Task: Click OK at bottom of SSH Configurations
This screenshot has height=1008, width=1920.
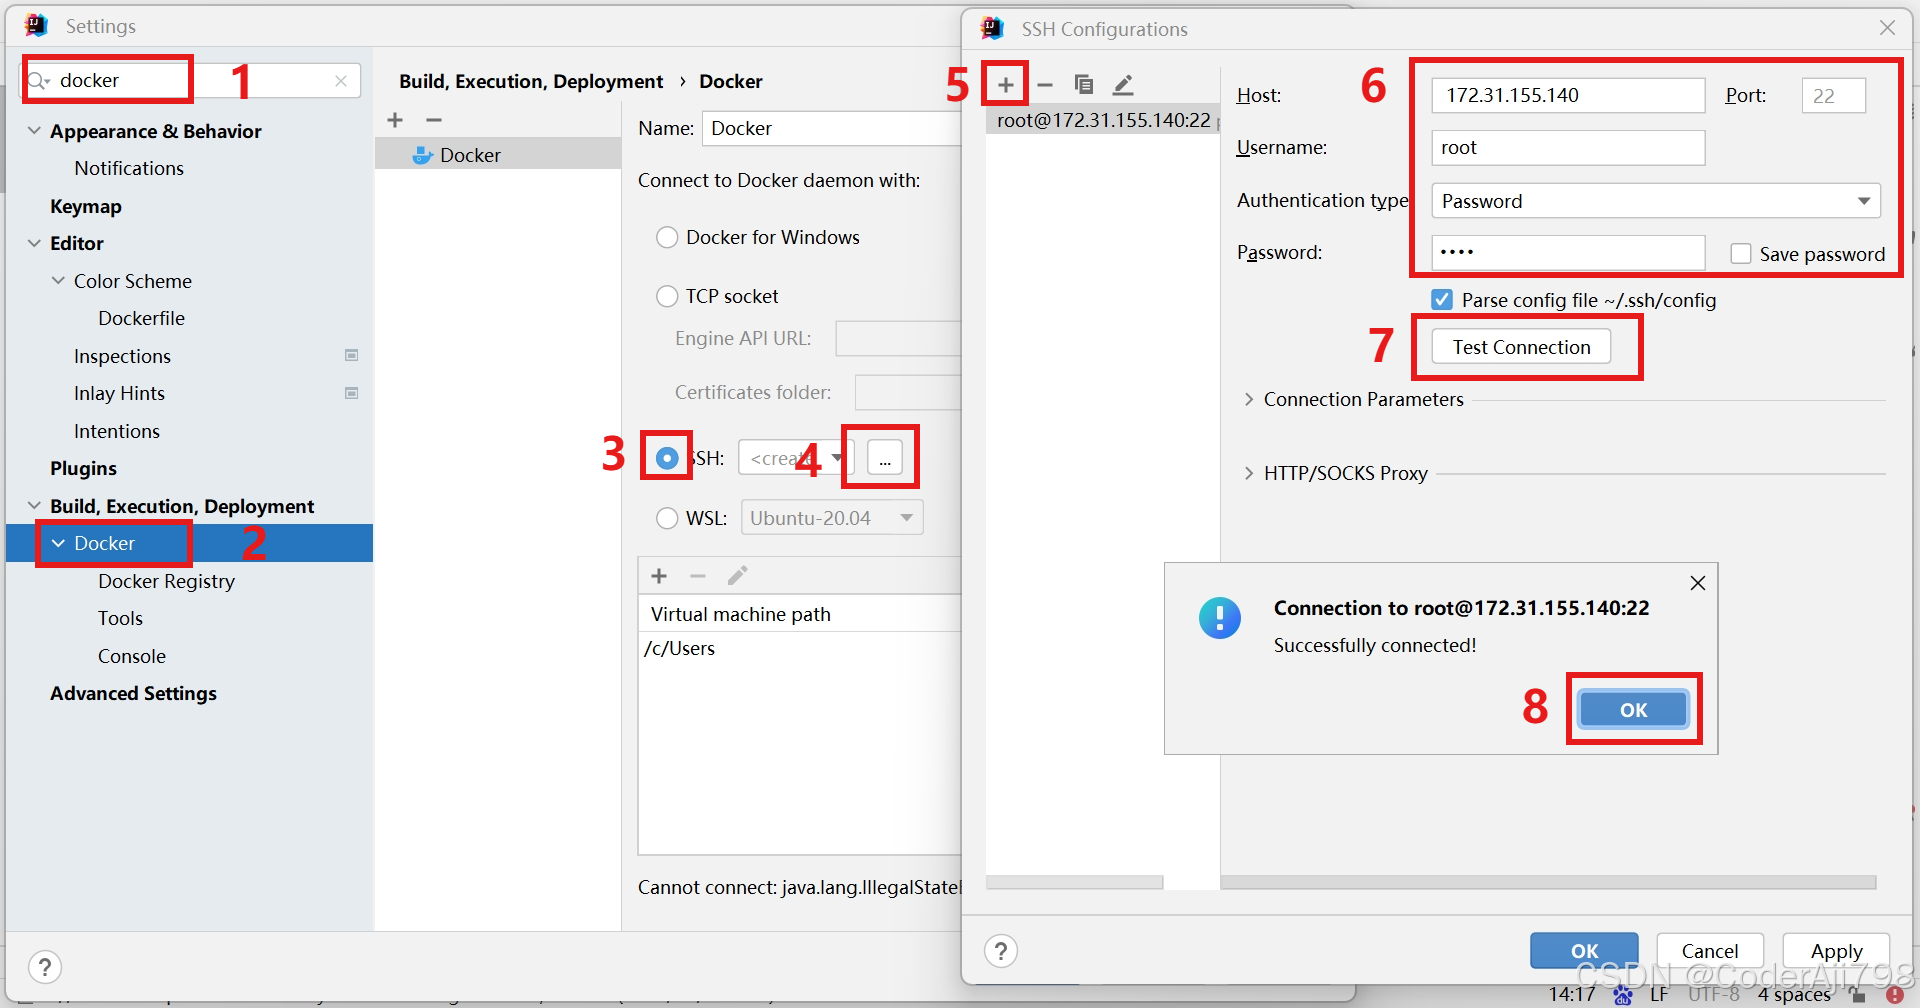Action: pos(1584,951)
